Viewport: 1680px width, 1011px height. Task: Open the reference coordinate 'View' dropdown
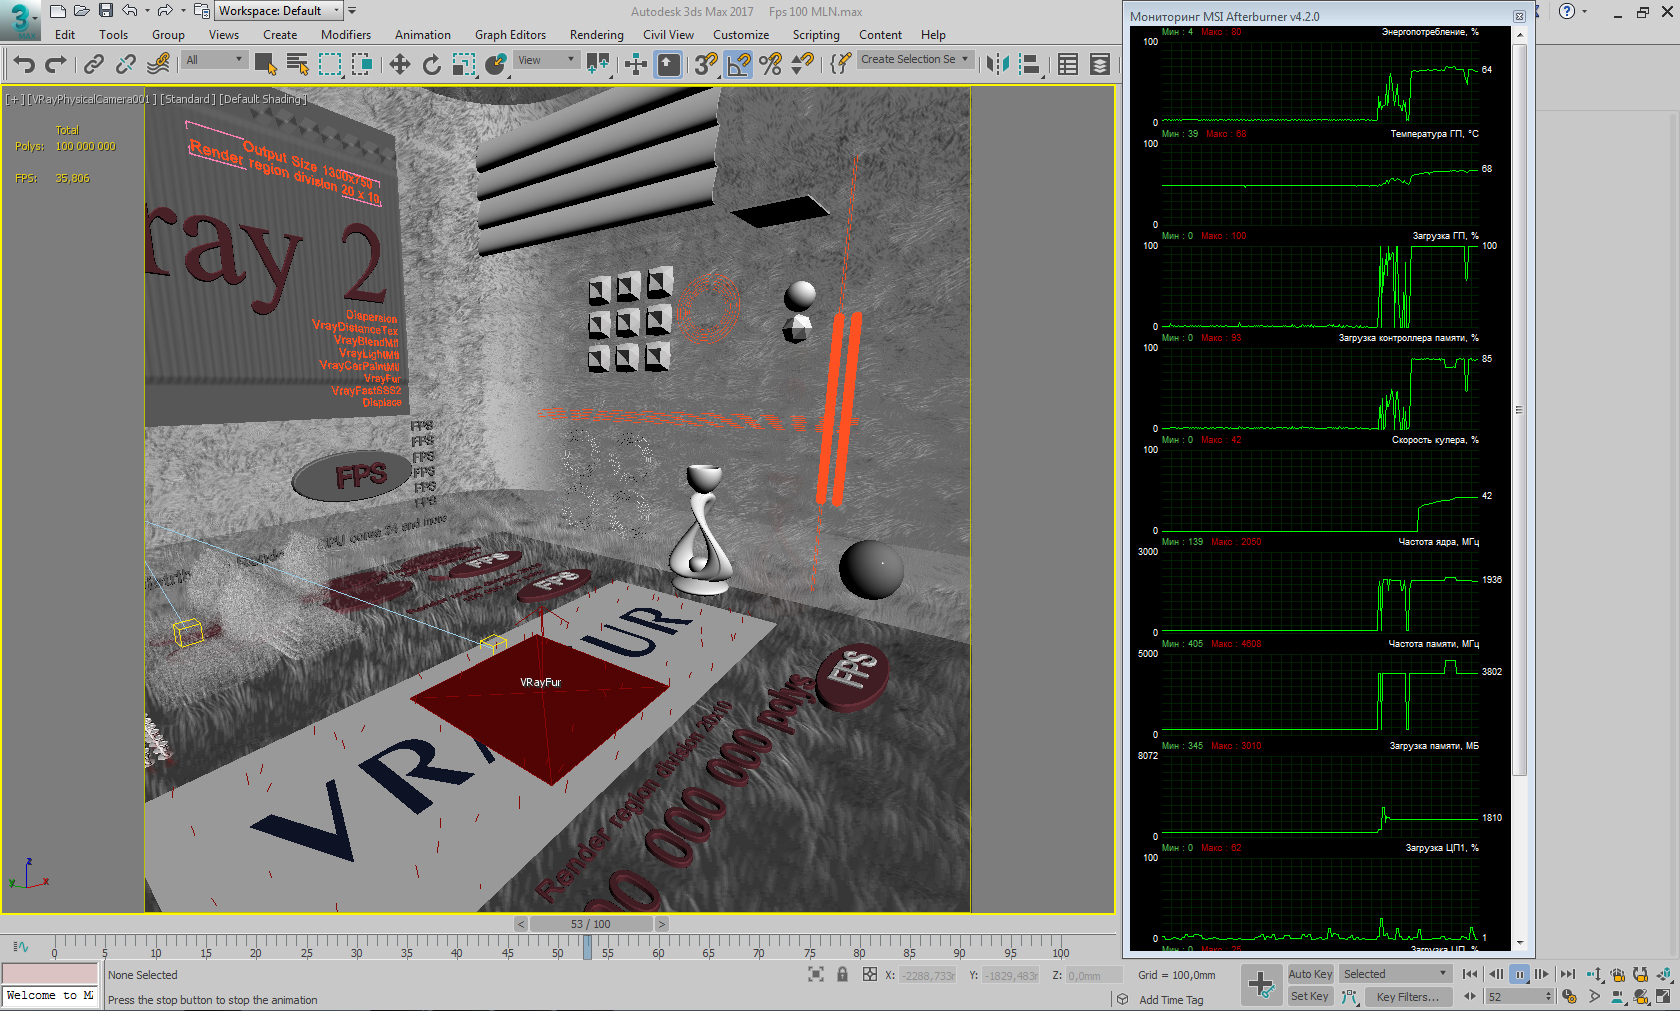[x=546, y=60]
